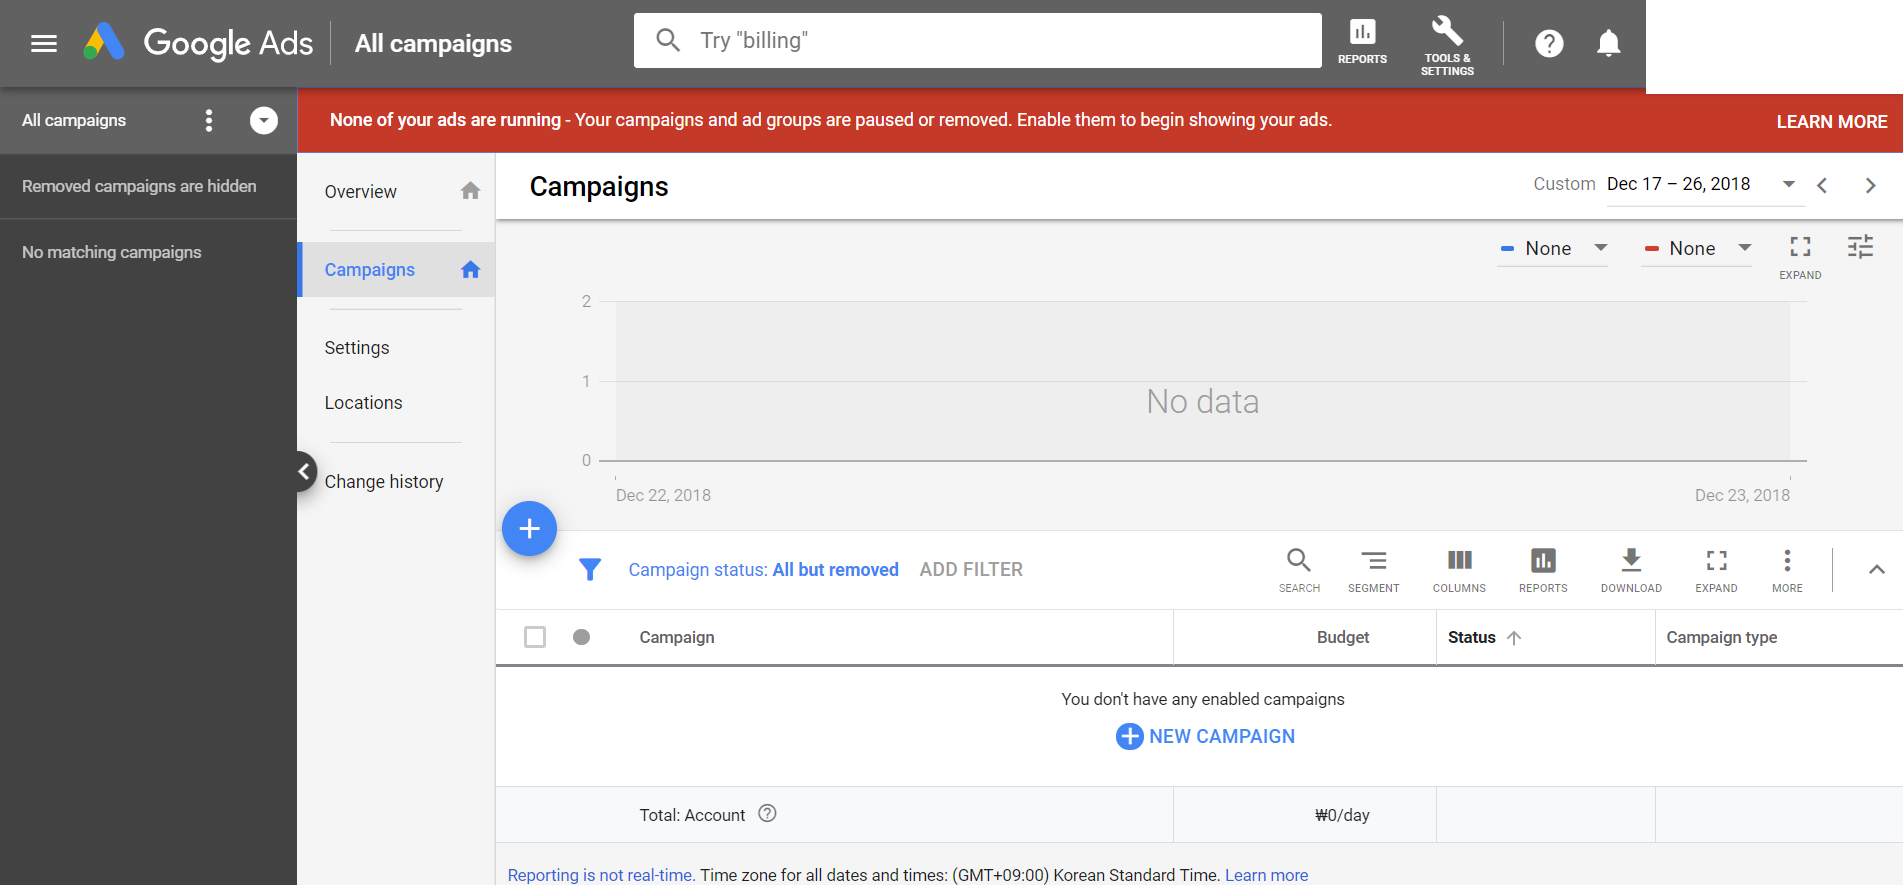The height and width of the screenshot is (885, 1903).
Task: Open the Reports icon in header
Action: 1362,42
